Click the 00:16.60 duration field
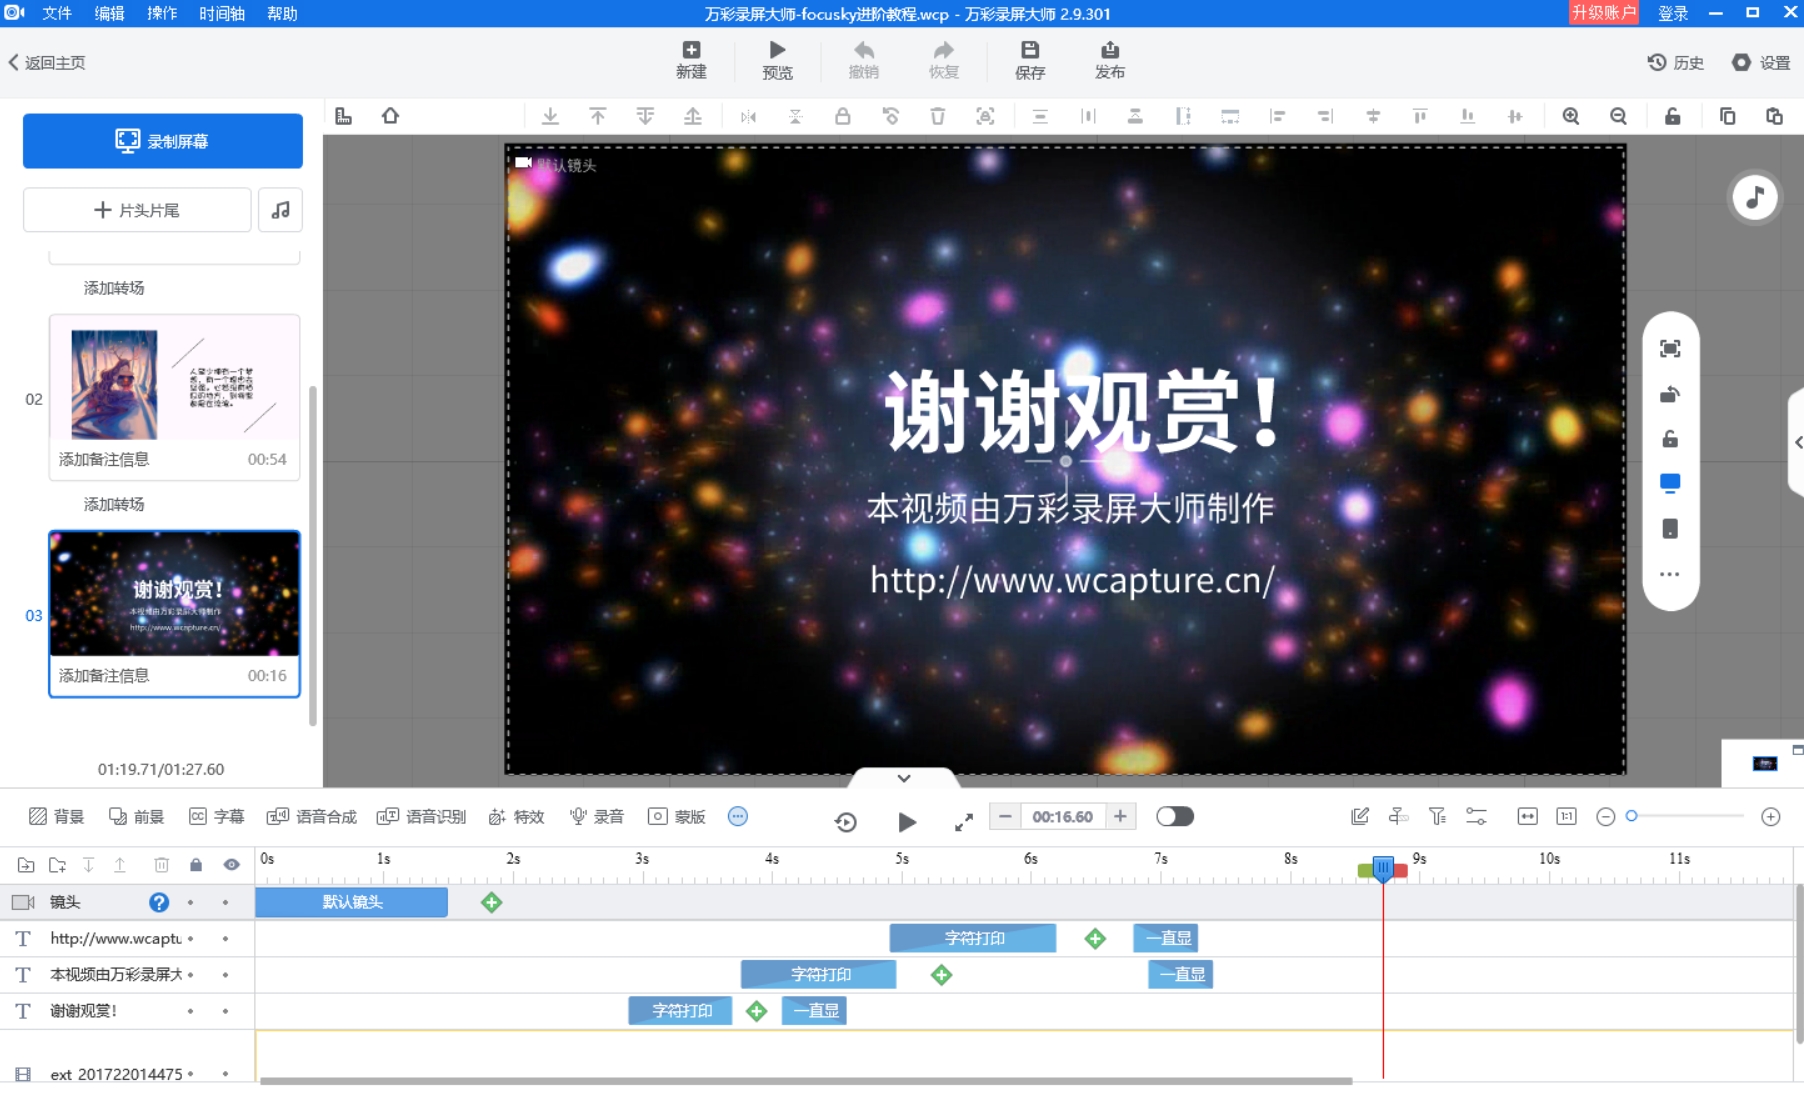Screen dimensions: 1804x1094 pyautogui.click(x=1062, y=816)
